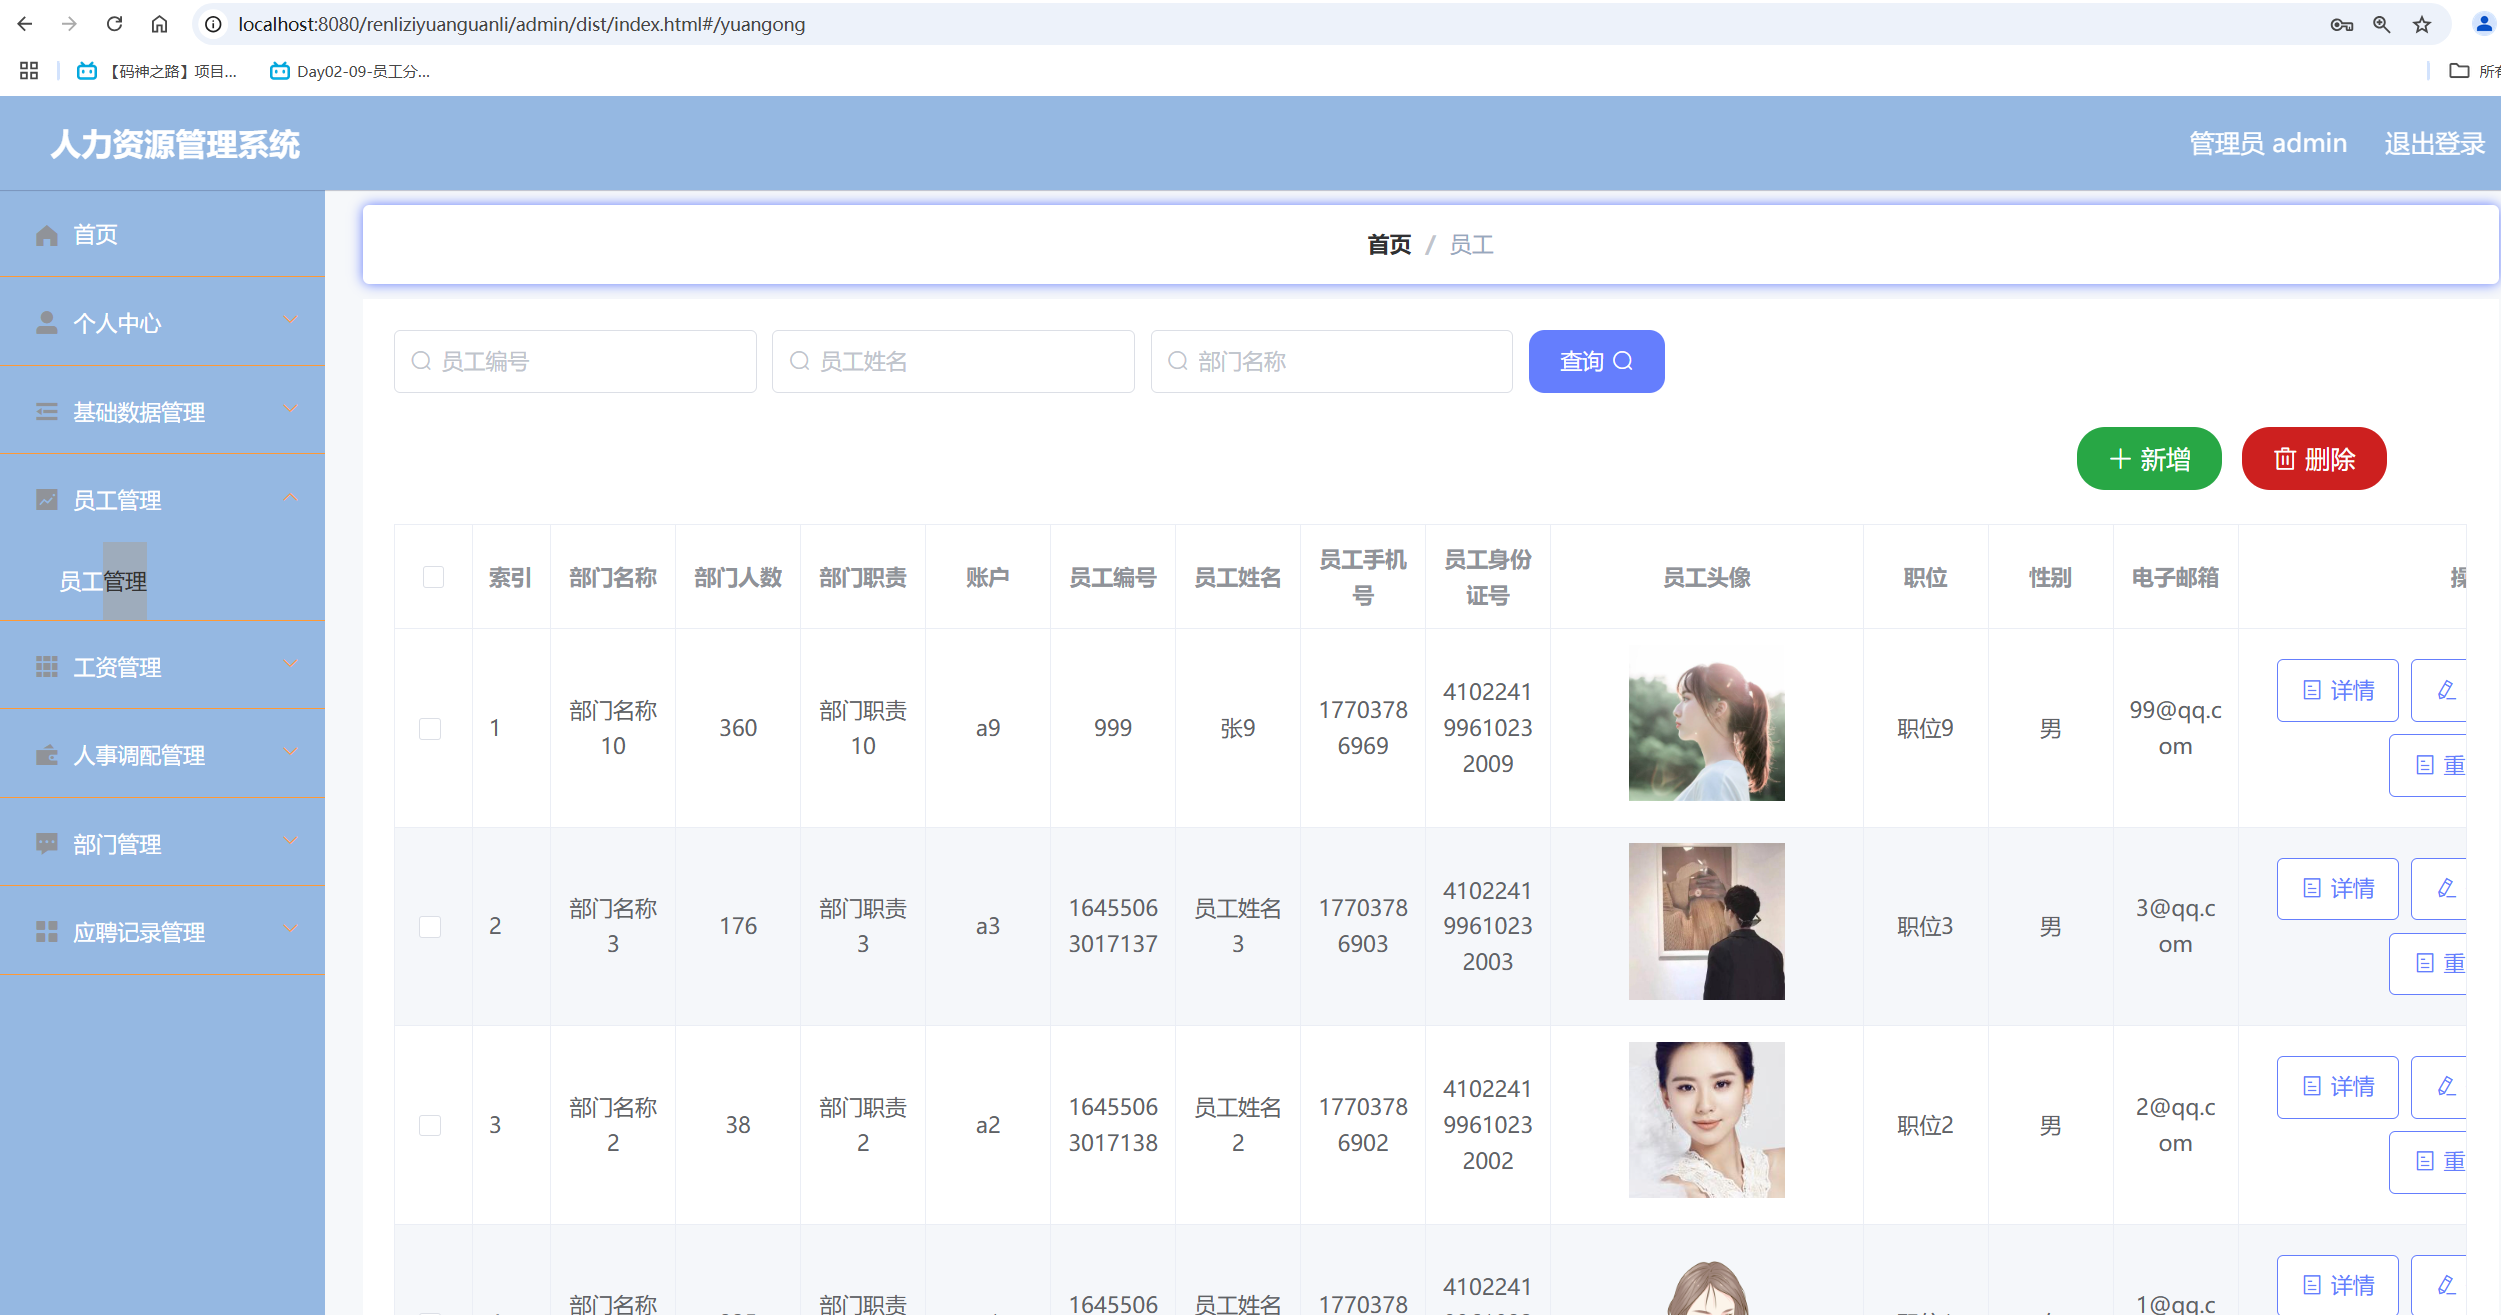2501x1315 pixels.
Task: Click the 职位9 cell
Action: point(1925,728)
